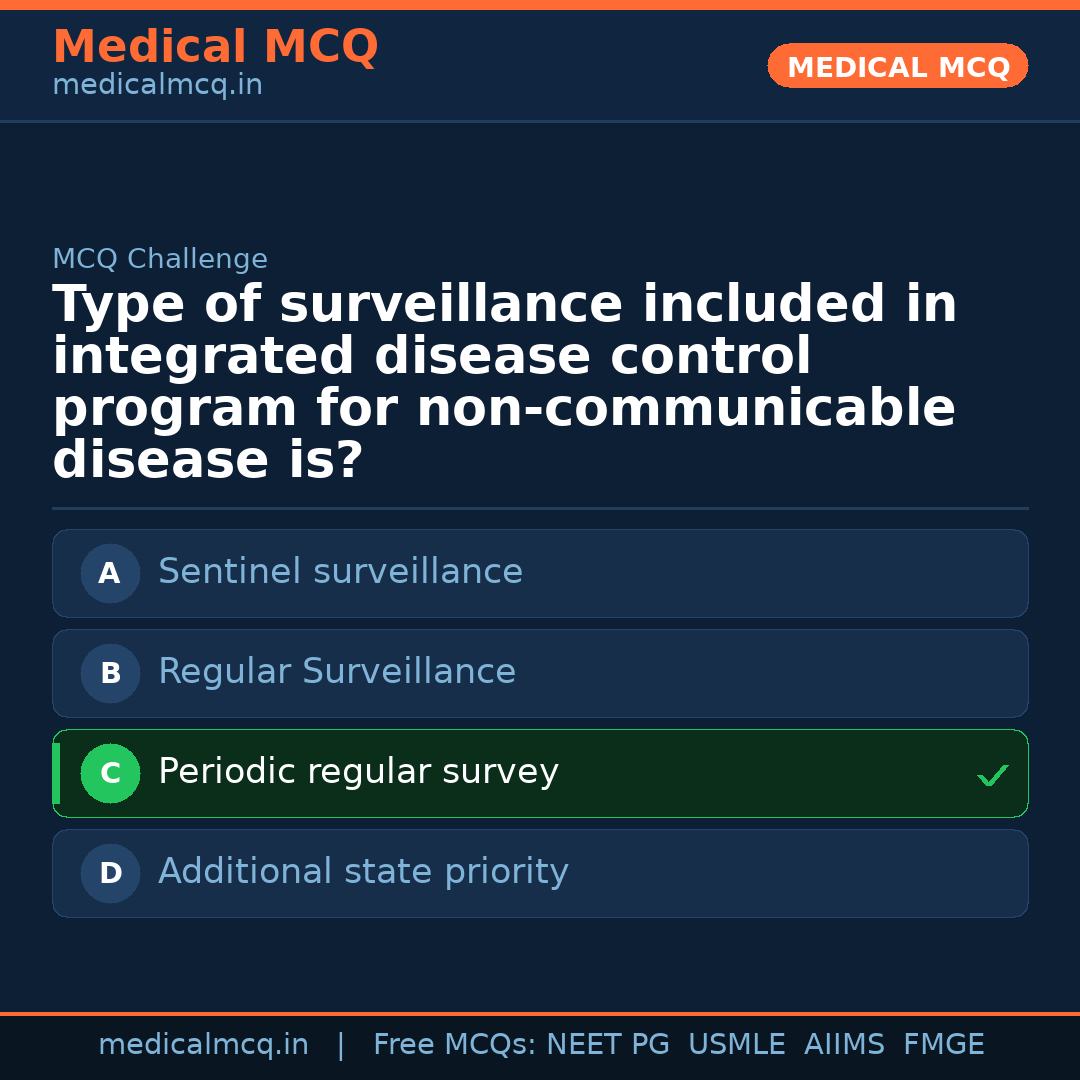Image resolution: width=1080 pixels, height=1080 pixels.
Task: Pick the answer text 'Regular Surveillance'
Action: coord(337,672)
